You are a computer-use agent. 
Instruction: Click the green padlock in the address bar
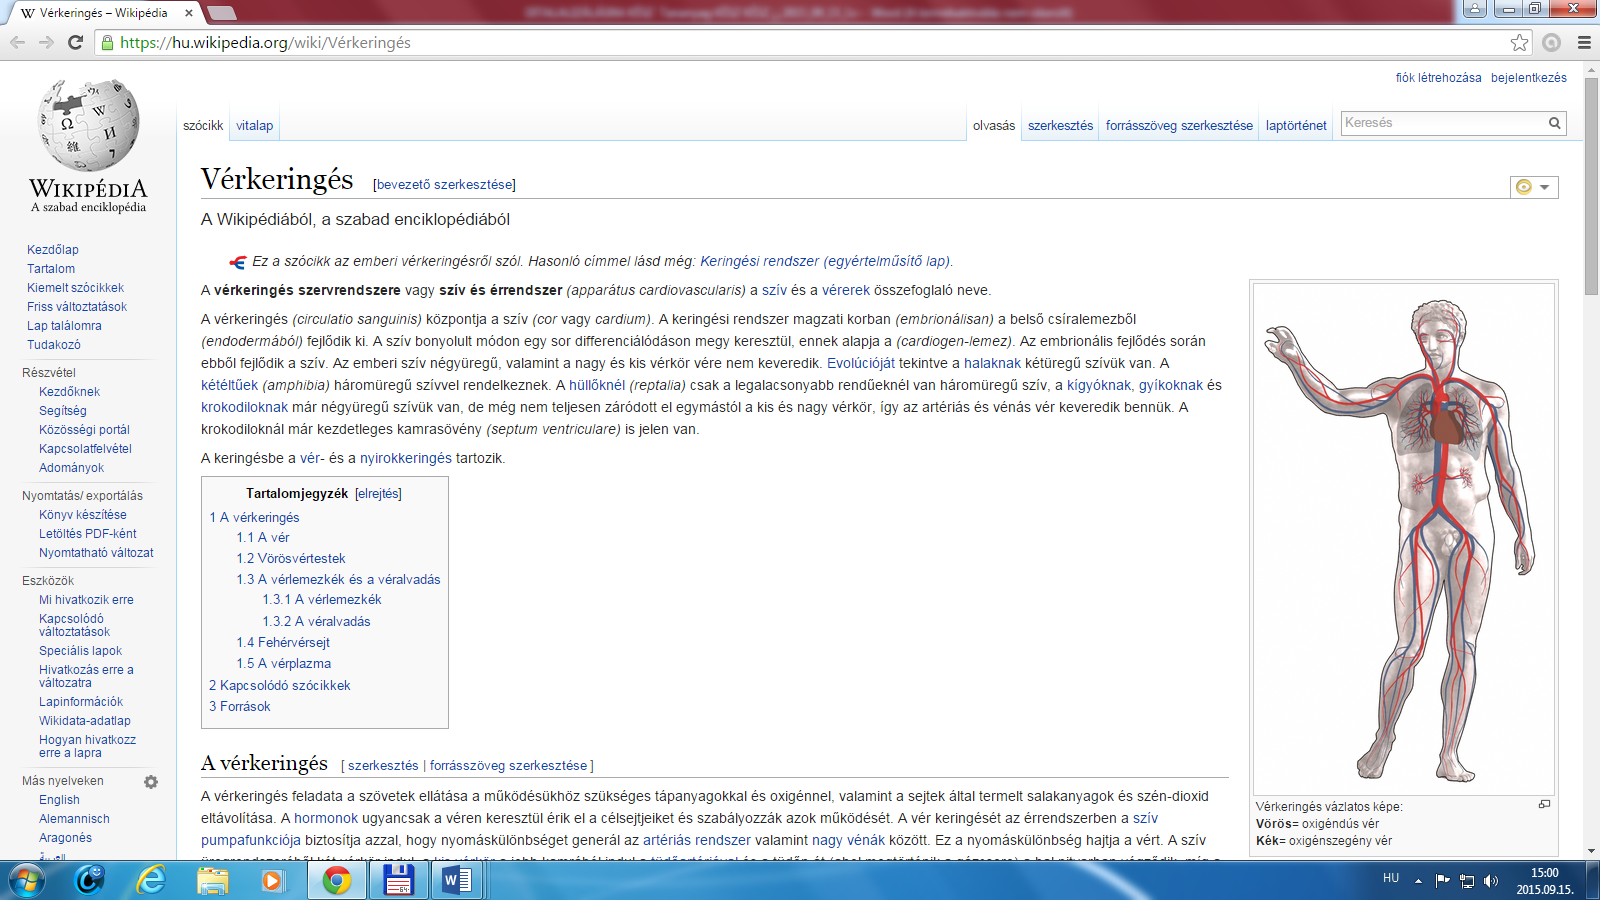tap(108, 42)
